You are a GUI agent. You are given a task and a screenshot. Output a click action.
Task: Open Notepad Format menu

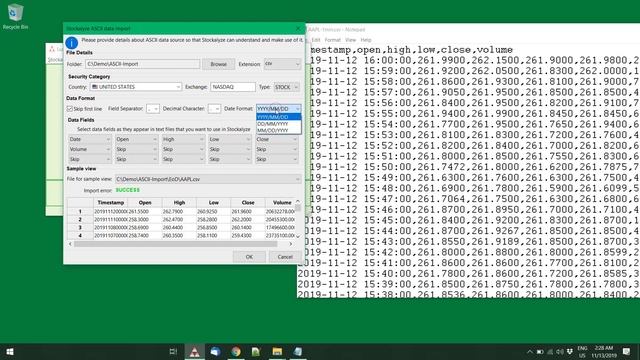pyautogui.click(x=332, y=40)
